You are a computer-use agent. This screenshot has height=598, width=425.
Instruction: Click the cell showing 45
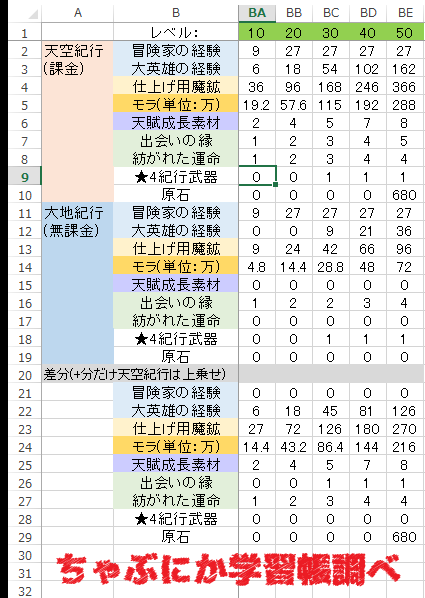[x=331, y=411]
